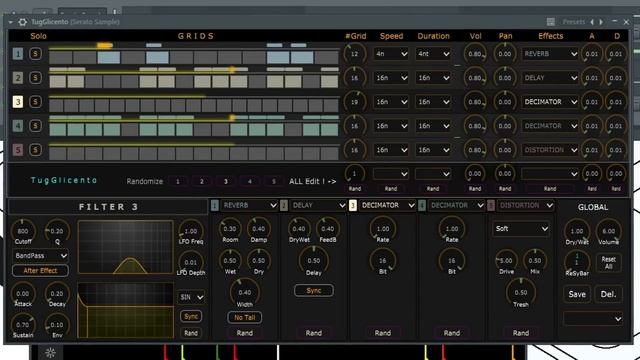The height and width of the screenshot is (360, 640).
Task: Open distortion Soft mode dropdown
Action: (521, 229)
